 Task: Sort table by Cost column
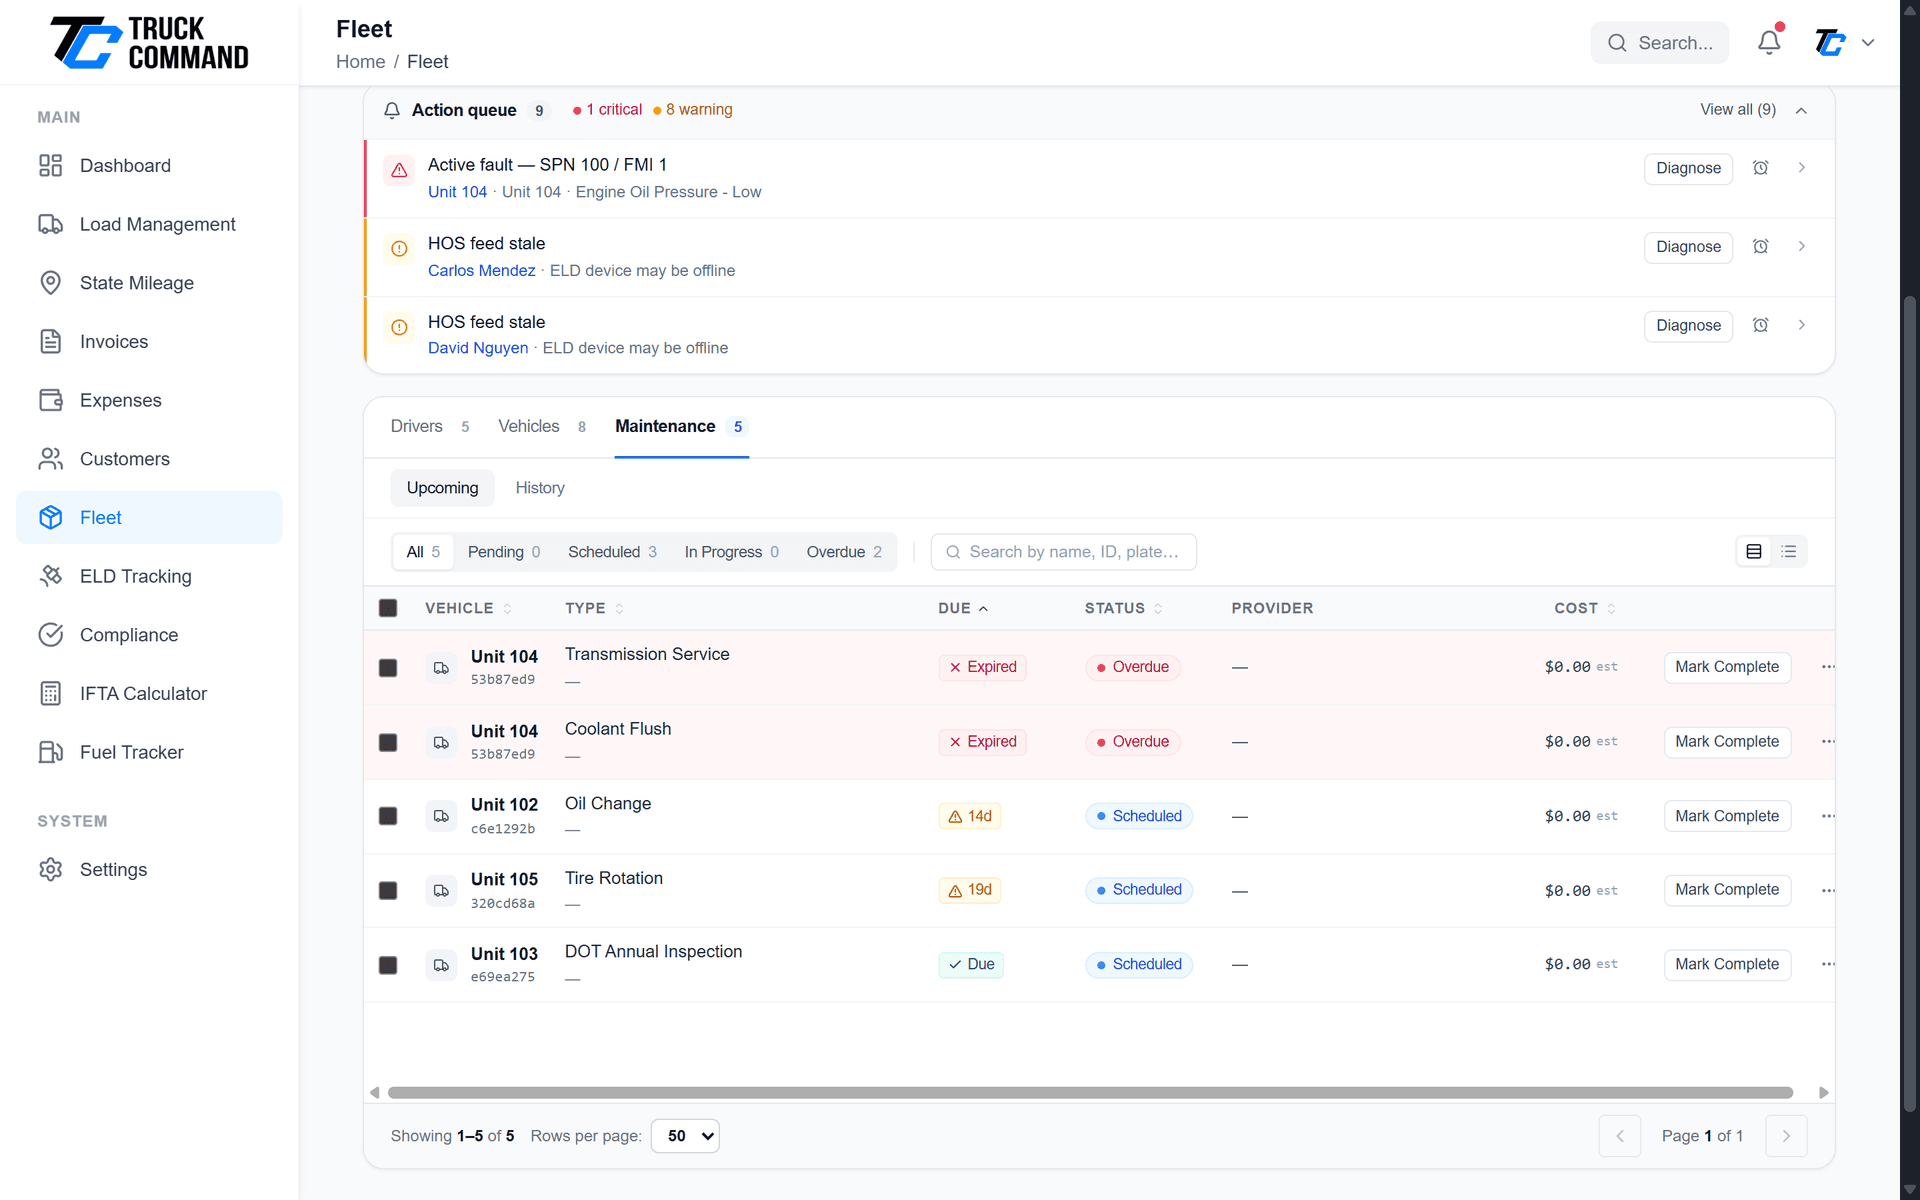1585,608
